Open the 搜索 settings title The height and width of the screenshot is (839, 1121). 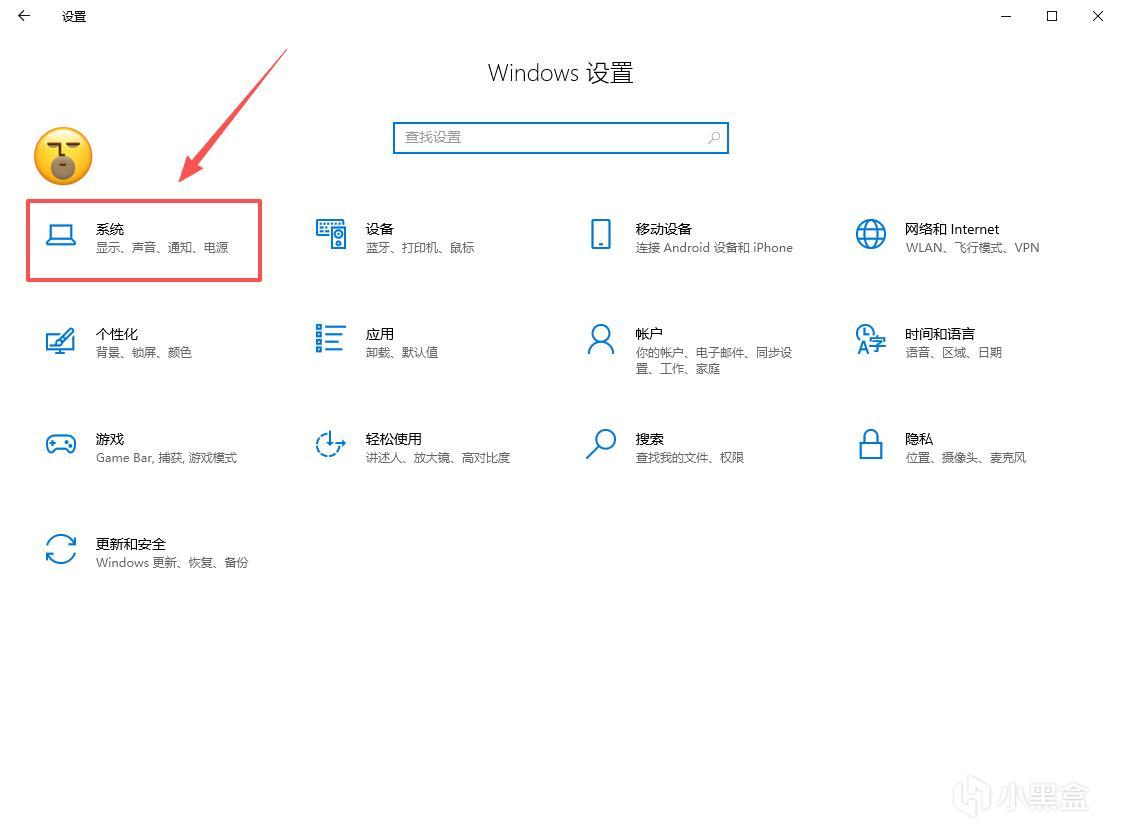[649, 439]
